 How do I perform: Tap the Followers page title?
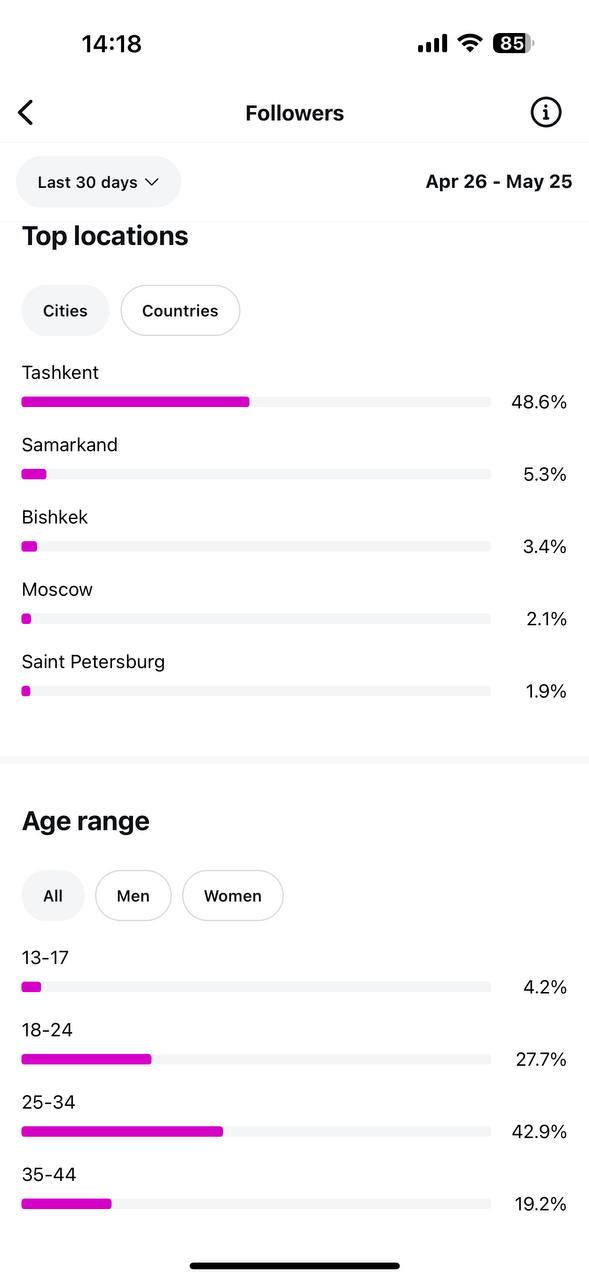(294, 113)
